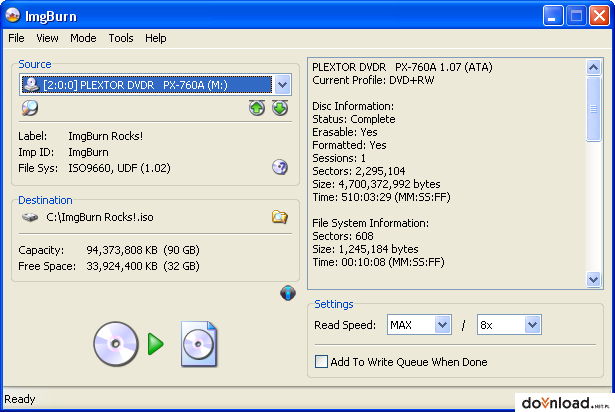This screenshot has width=615, height=412.
Task: Click the Status: Complete line
Action: (x=354, y=119)
